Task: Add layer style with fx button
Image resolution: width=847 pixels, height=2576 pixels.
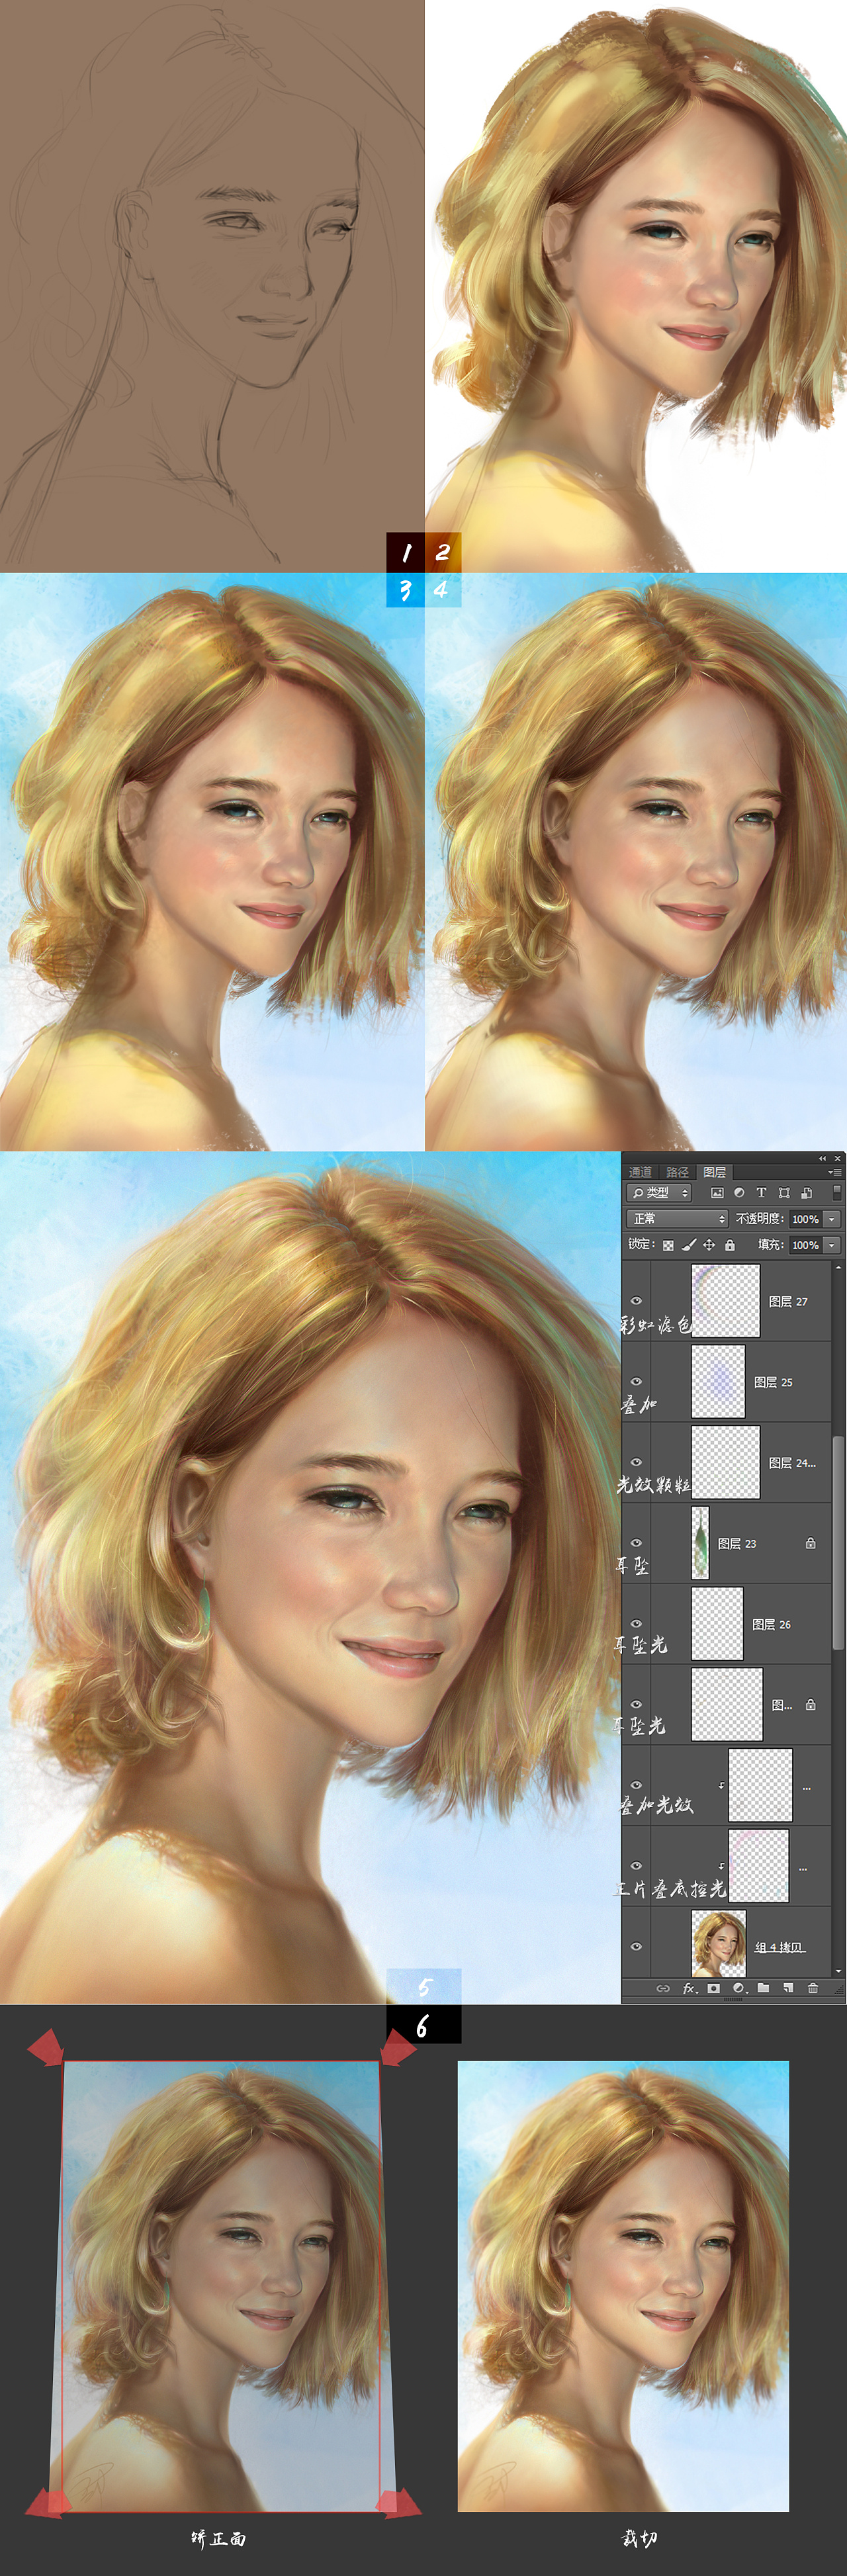Action: coord(689,1988)
